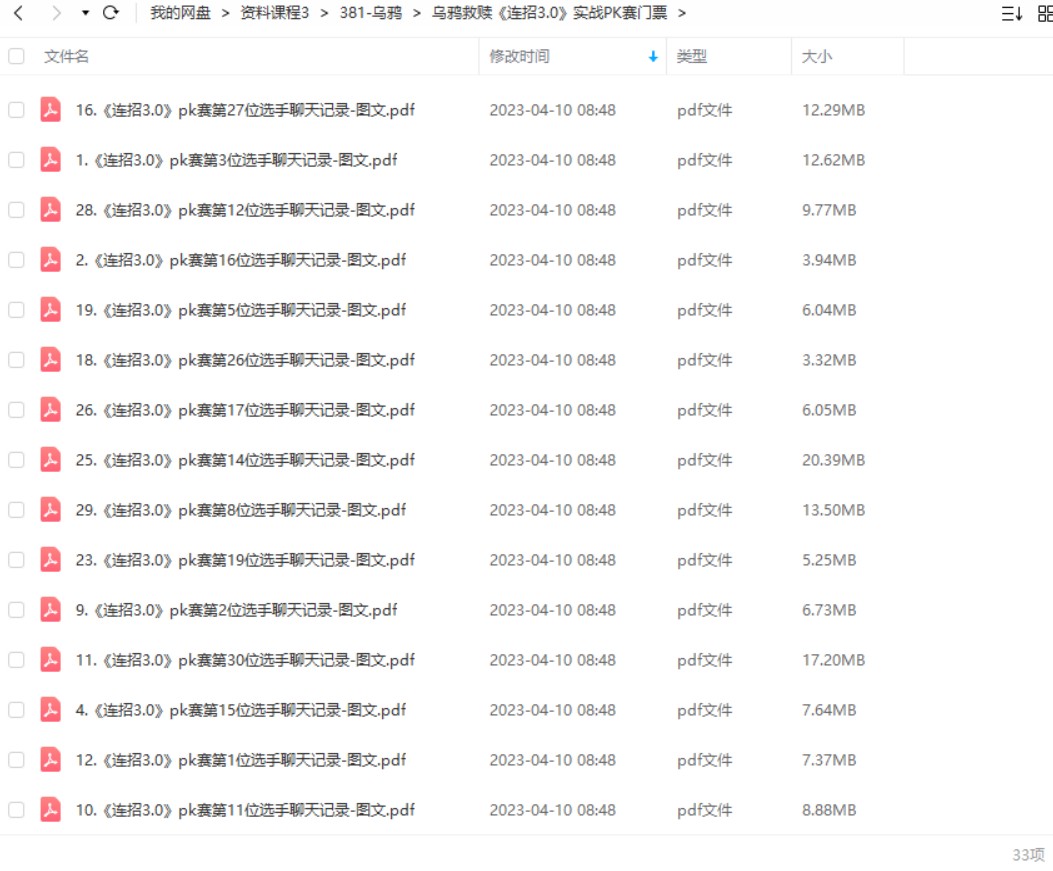
Task: Expand chevron after 我的网盘 breadcrumb
Action: [226, 13]
